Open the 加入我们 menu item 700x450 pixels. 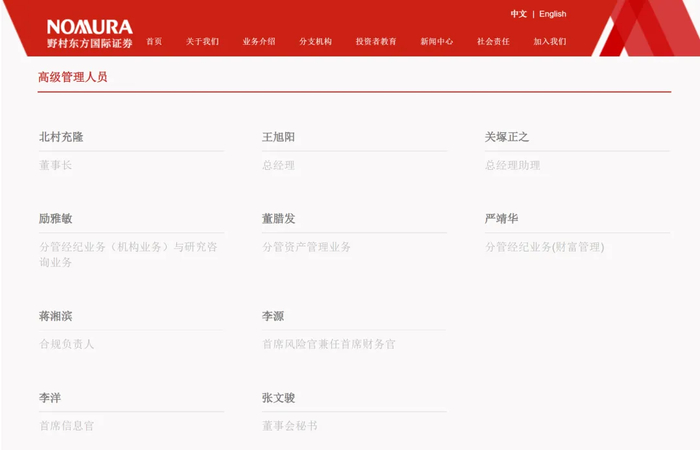tap(550, 42)
